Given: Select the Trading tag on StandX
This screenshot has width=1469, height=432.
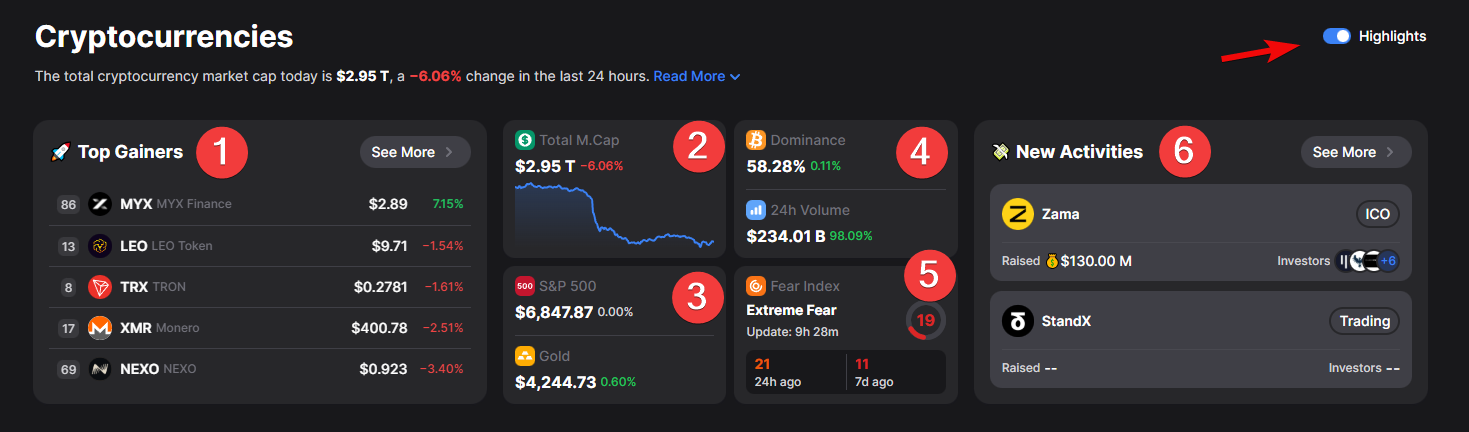Looking at the screenshot, I should click(x=1364, y=321).
